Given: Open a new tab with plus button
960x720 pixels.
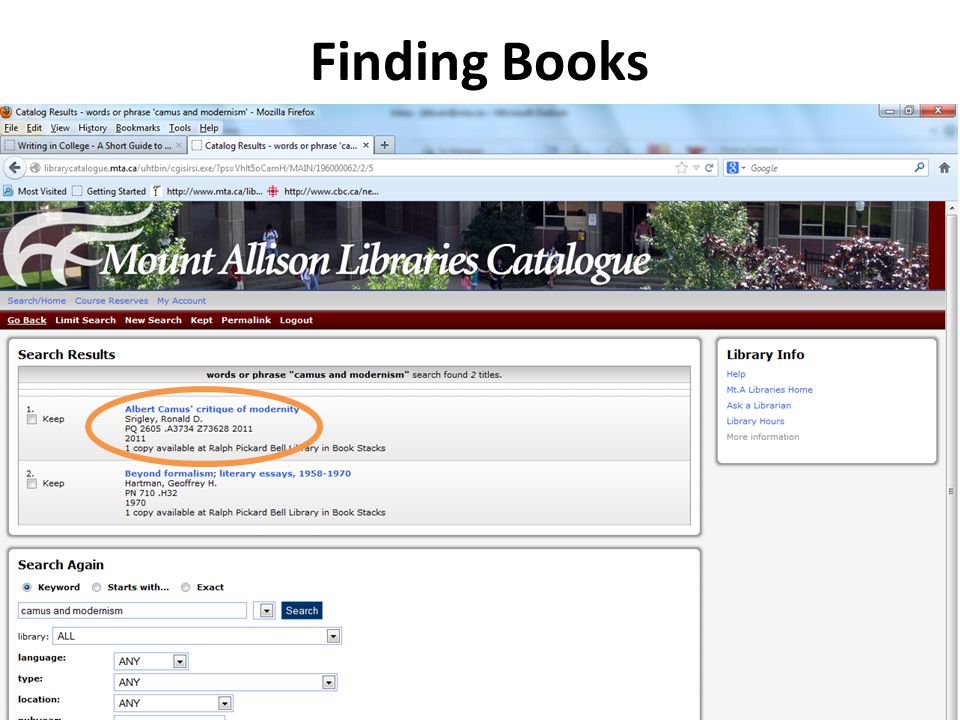Looking at the screenshot, I should [384, 145].
